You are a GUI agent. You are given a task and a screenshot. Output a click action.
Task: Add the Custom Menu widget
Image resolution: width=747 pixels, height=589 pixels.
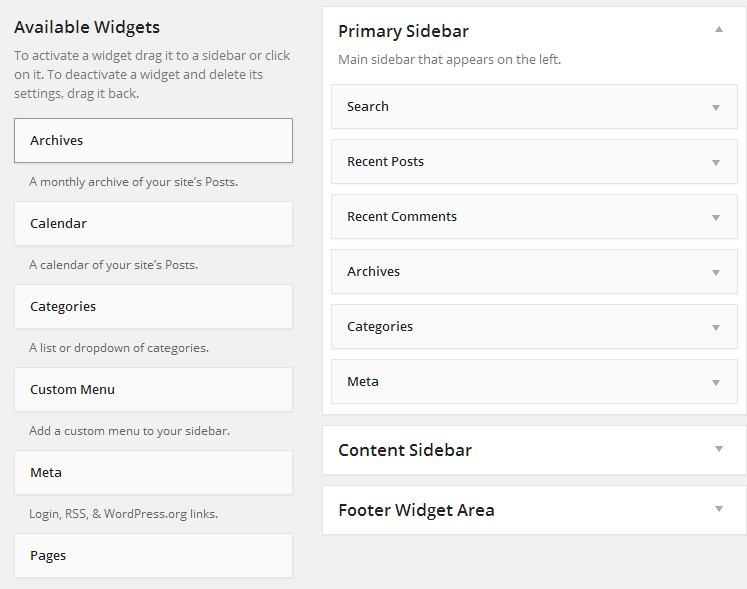tap(153, 390)
